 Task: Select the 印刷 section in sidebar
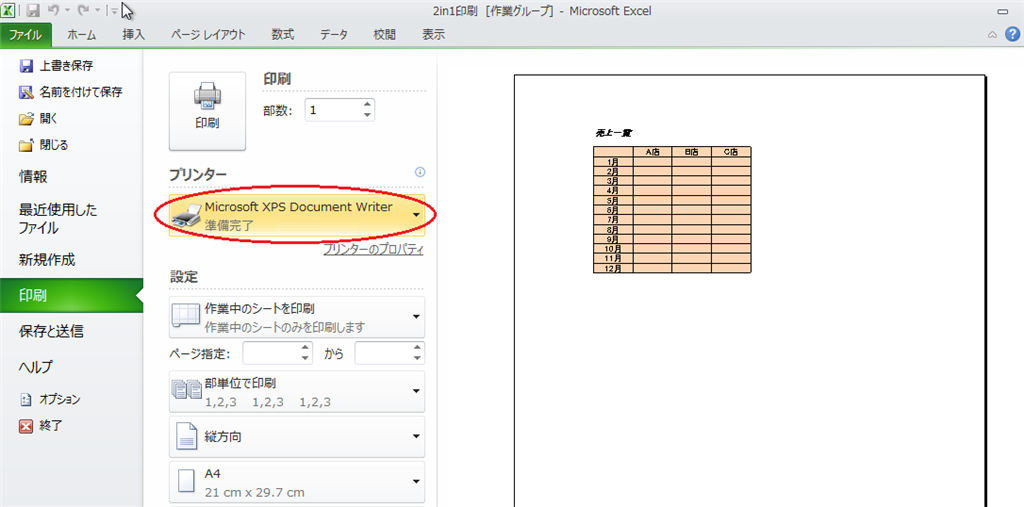[71, 295]
